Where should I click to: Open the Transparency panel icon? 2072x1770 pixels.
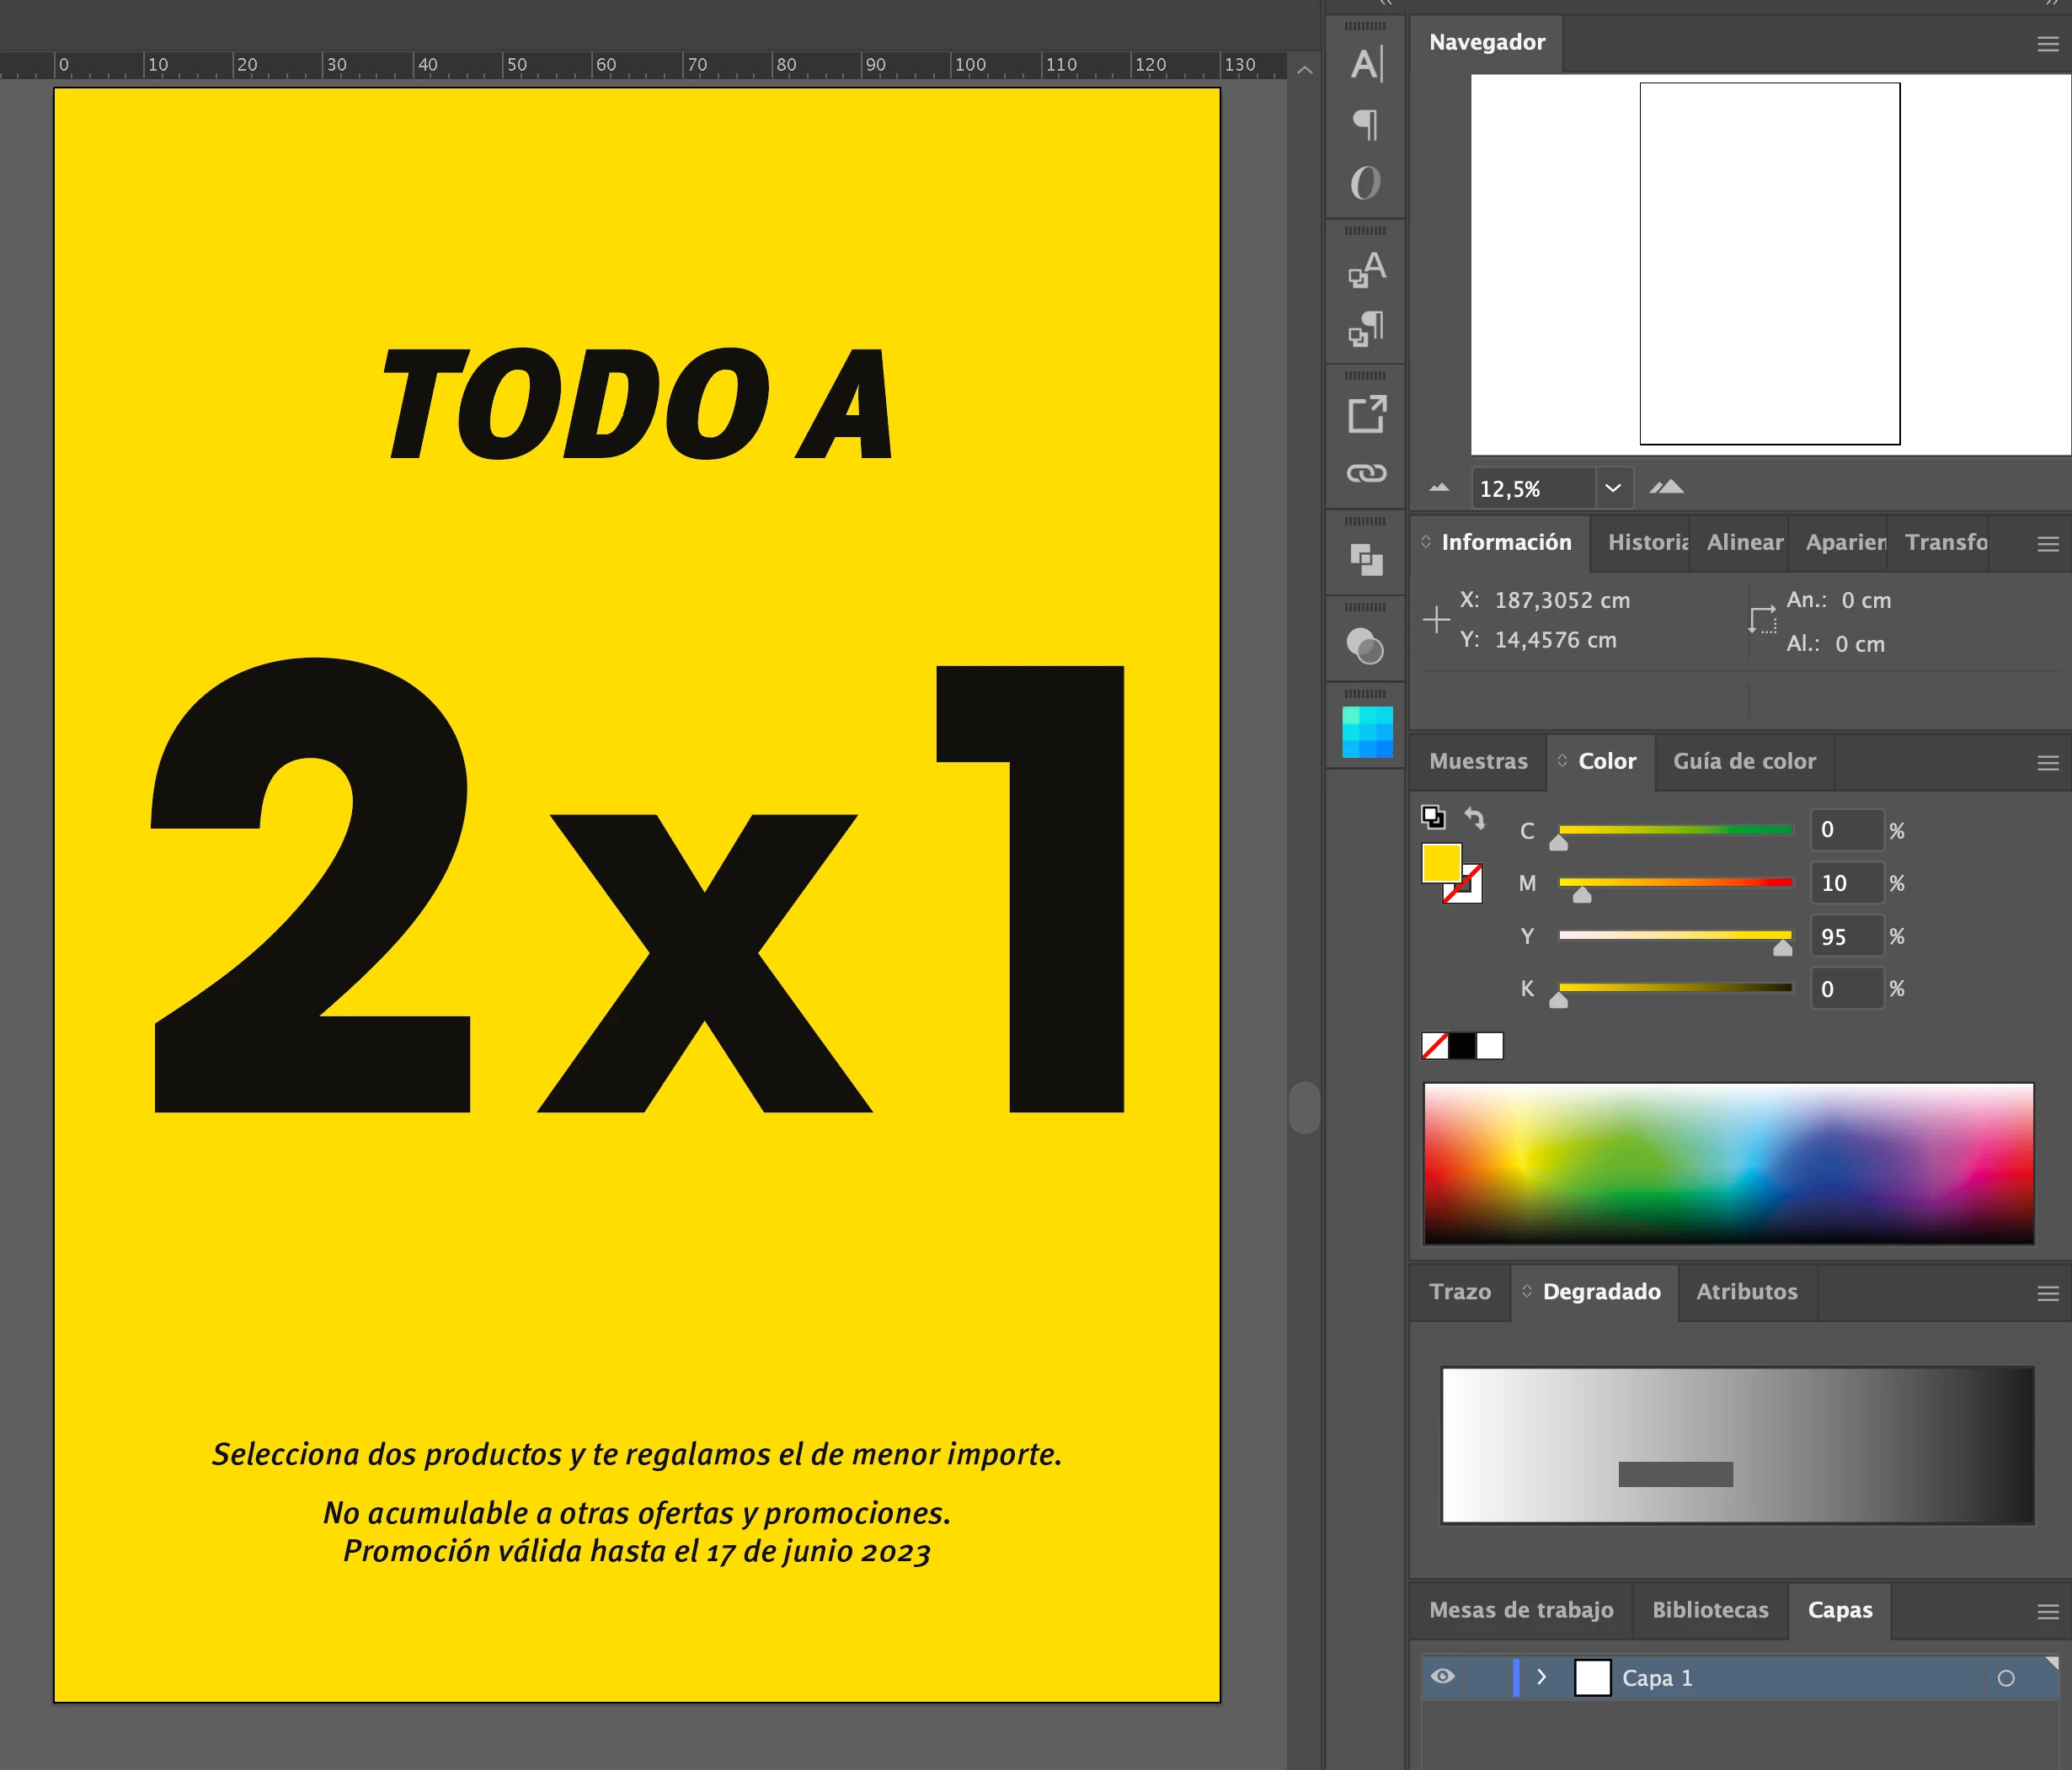click(x=1366, y=646)
